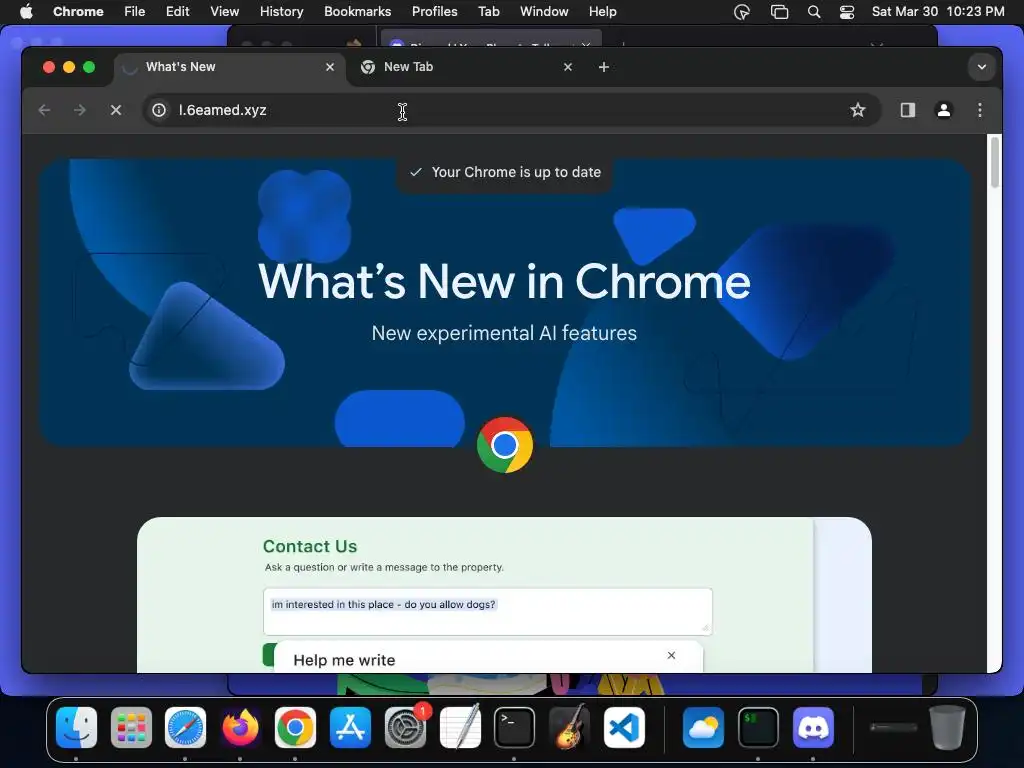Open Visual Studio Code from the dock
The height and width of the screenshot is (768, 1024).
click(624, 727)
